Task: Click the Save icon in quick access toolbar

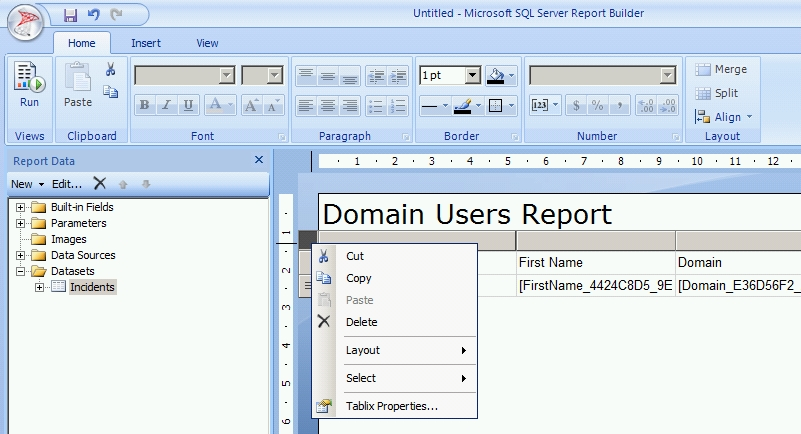Action: point(70,15)
